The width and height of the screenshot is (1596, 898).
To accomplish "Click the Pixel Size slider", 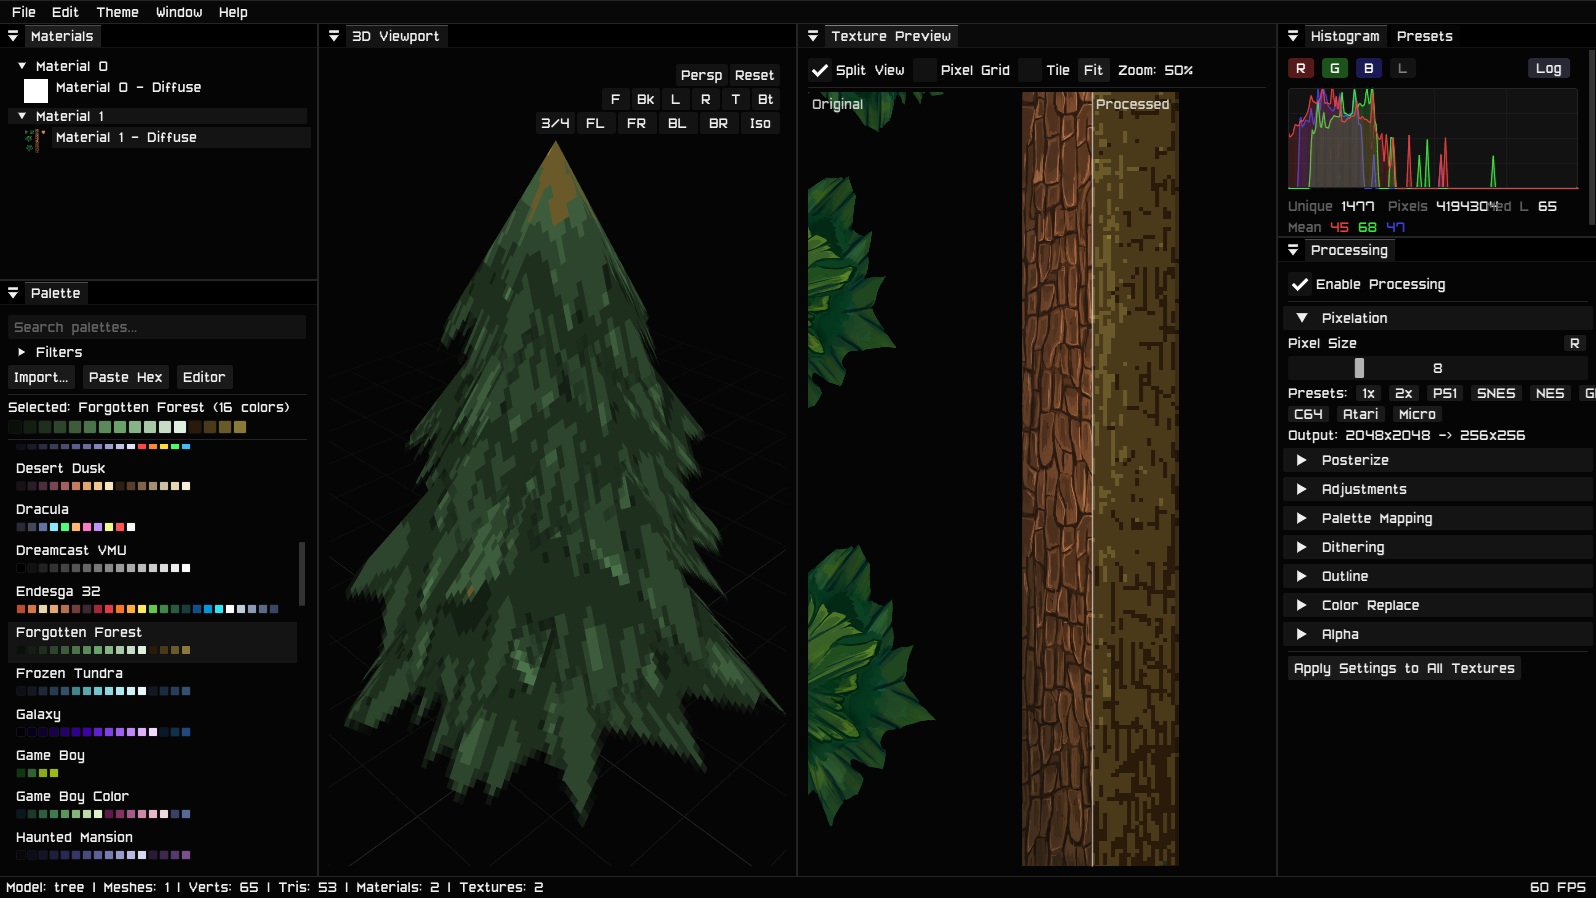I will click(1437, 368).
